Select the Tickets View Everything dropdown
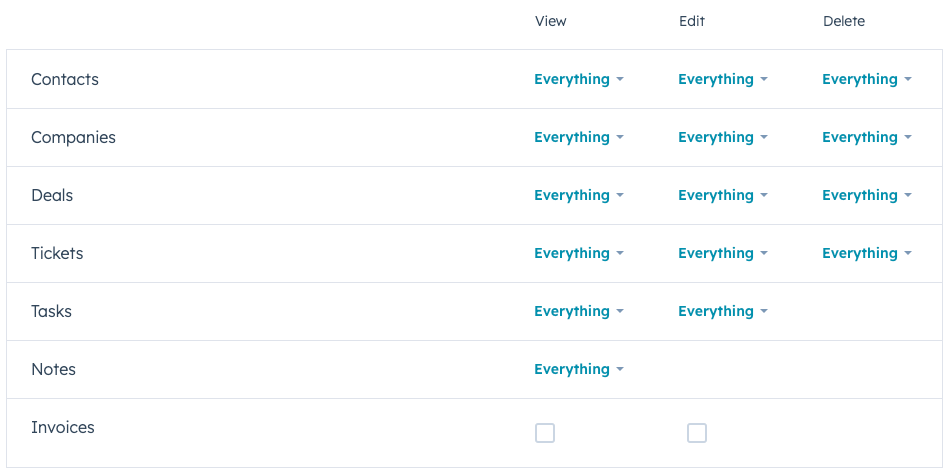 [579, 253]
